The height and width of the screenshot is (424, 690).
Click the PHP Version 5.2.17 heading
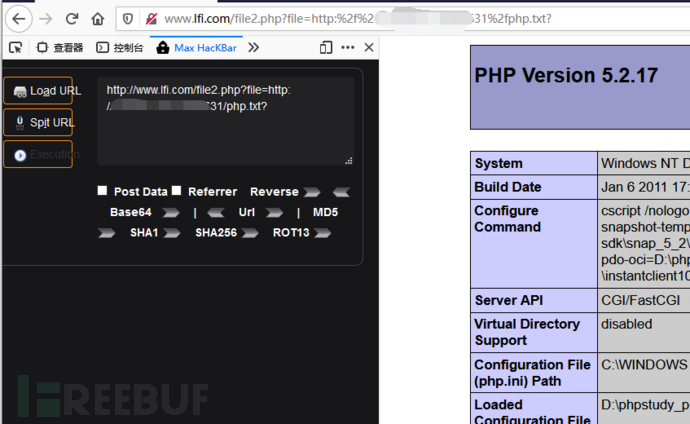pos(566,76)
